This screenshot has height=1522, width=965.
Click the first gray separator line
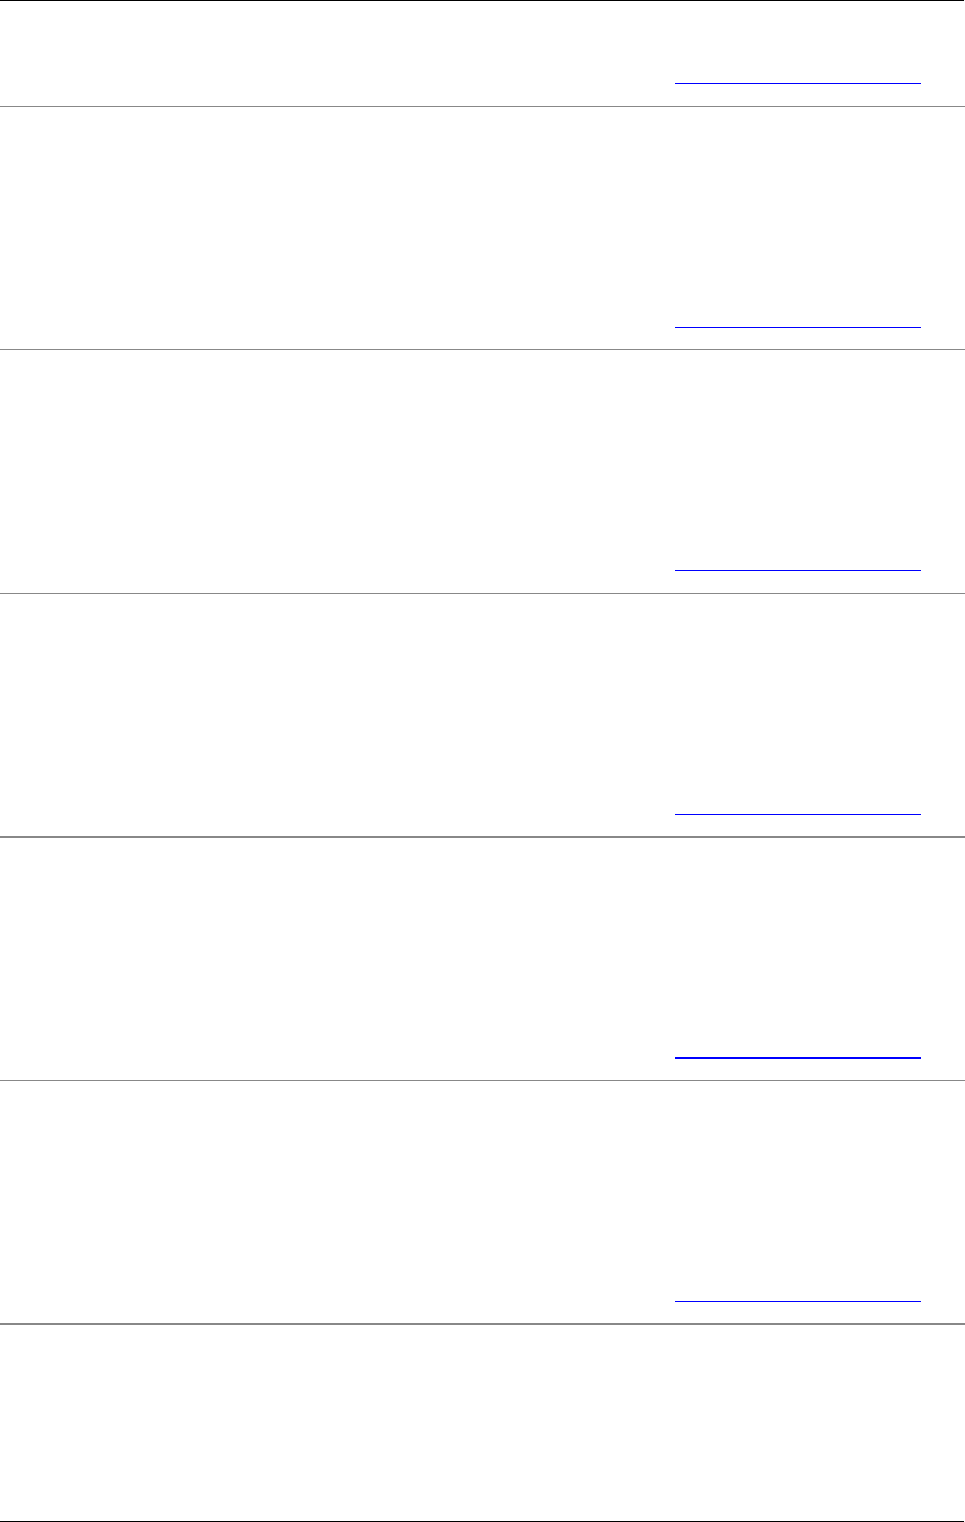[x=482, y=106]
